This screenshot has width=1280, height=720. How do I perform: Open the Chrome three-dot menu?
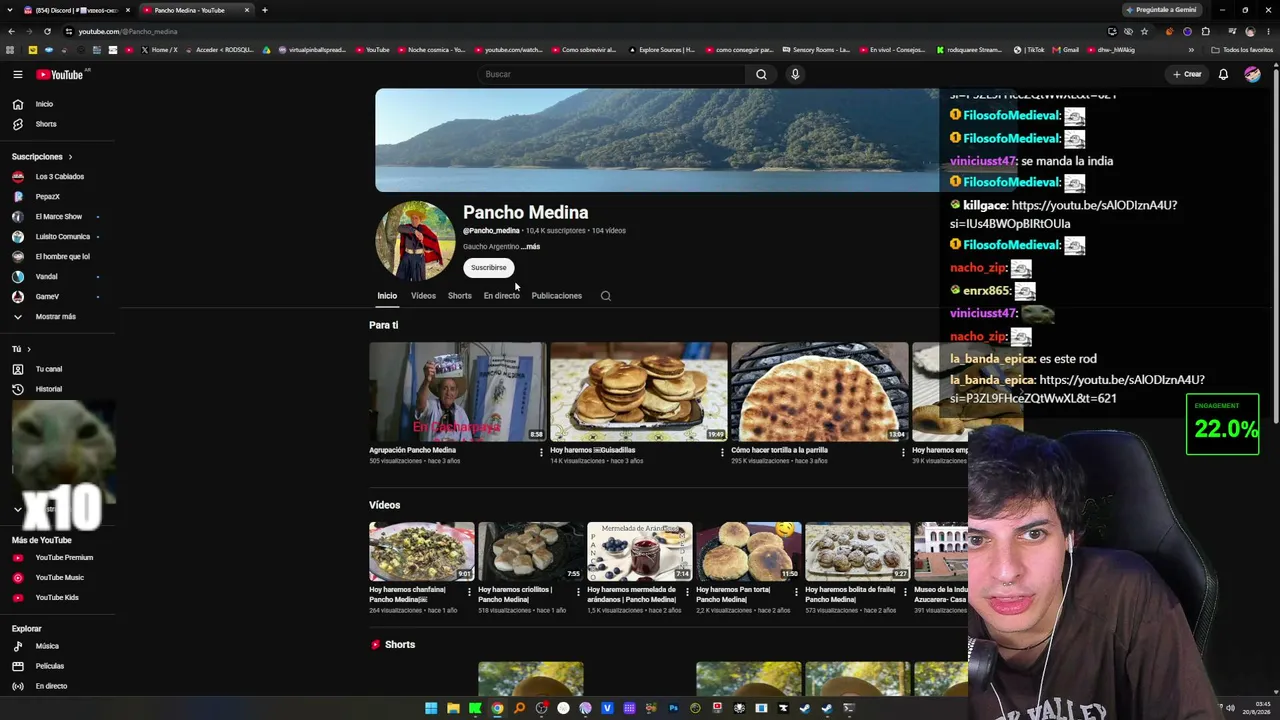click(1267, 31)
